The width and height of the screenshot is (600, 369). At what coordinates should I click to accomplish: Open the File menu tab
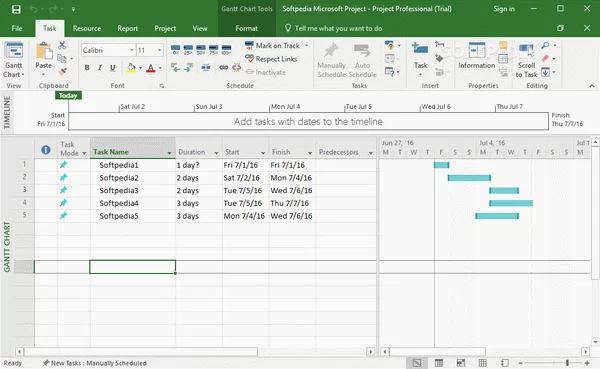point(16,28)
